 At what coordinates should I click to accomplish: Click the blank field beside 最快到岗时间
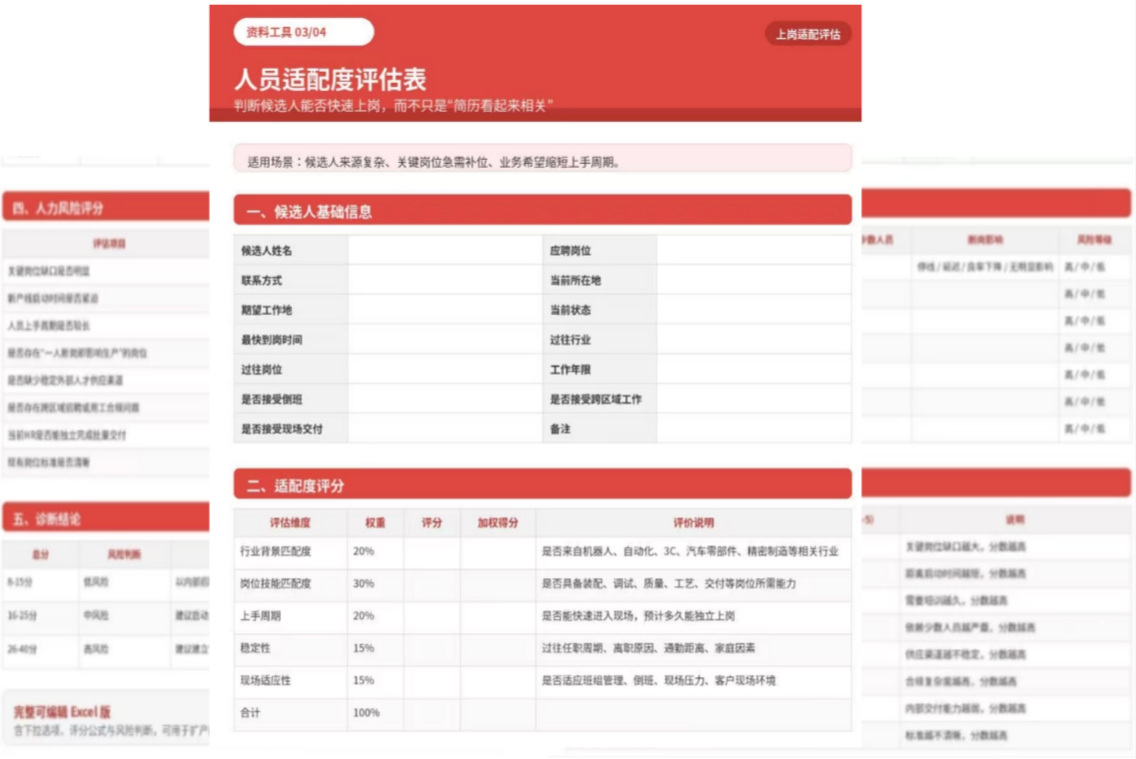pyautogui.click(x=445, y=340)
